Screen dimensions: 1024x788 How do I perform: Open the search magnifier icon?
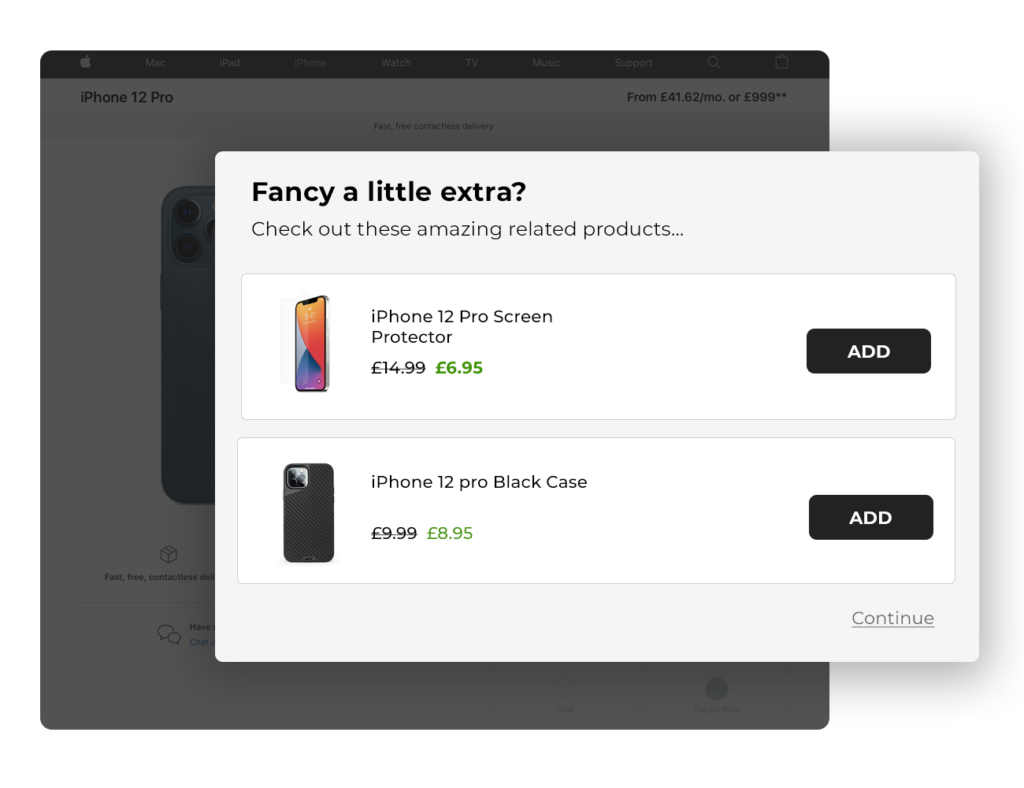click(713, 62)
